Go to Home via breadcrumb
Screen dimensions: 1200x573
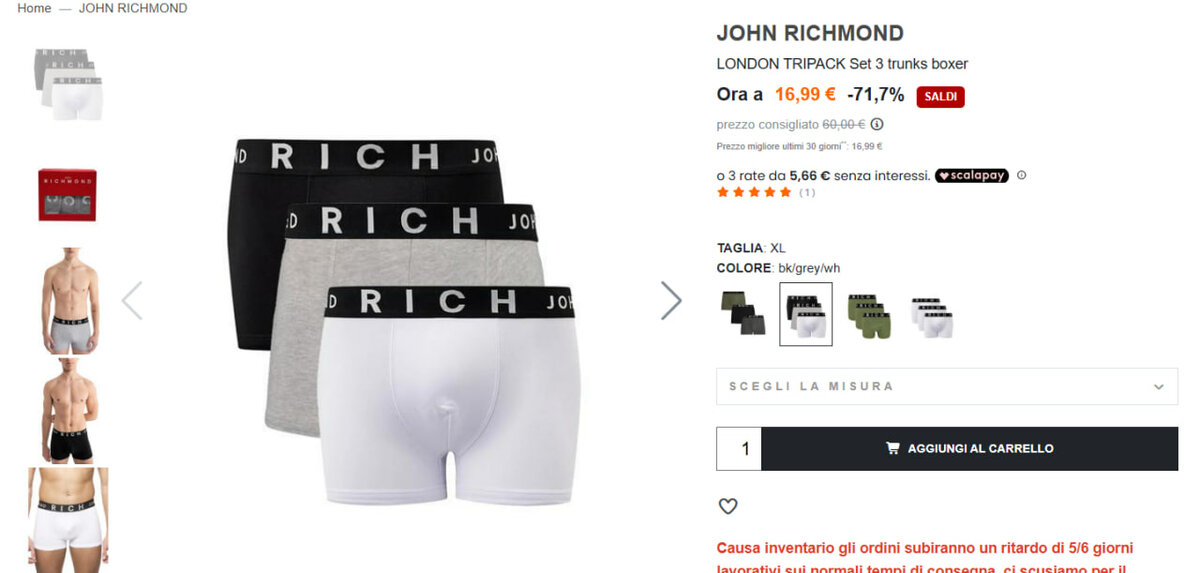pos(34,8)
